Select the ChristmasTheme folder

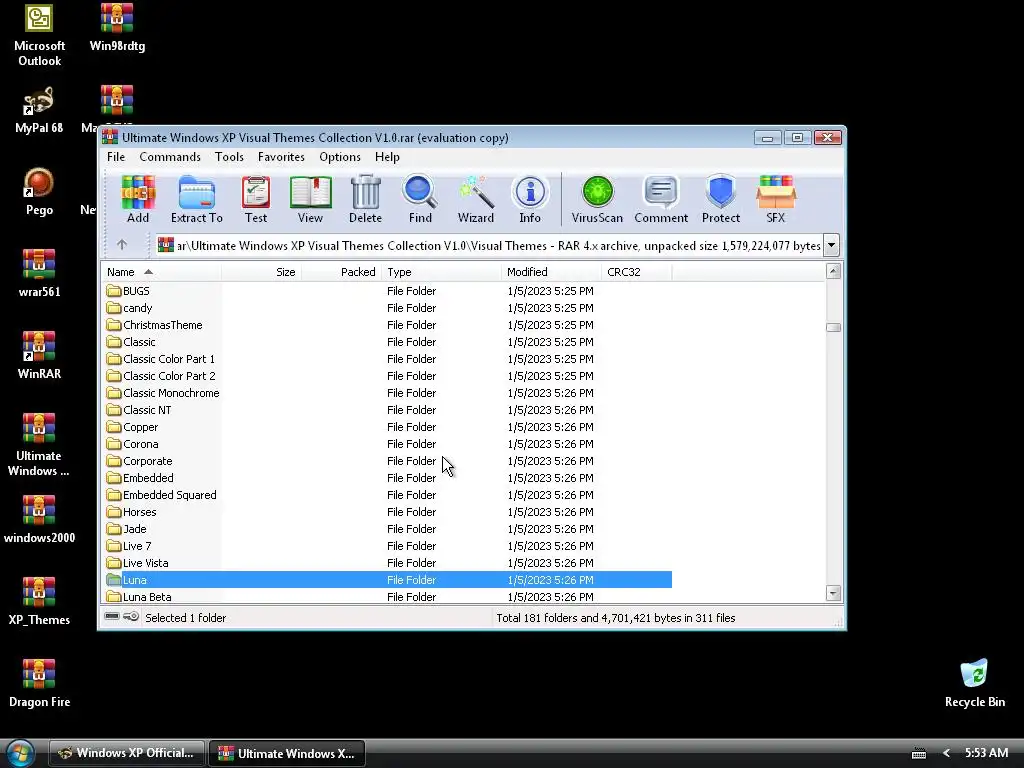pyautogui.click(x=155, y=325)
